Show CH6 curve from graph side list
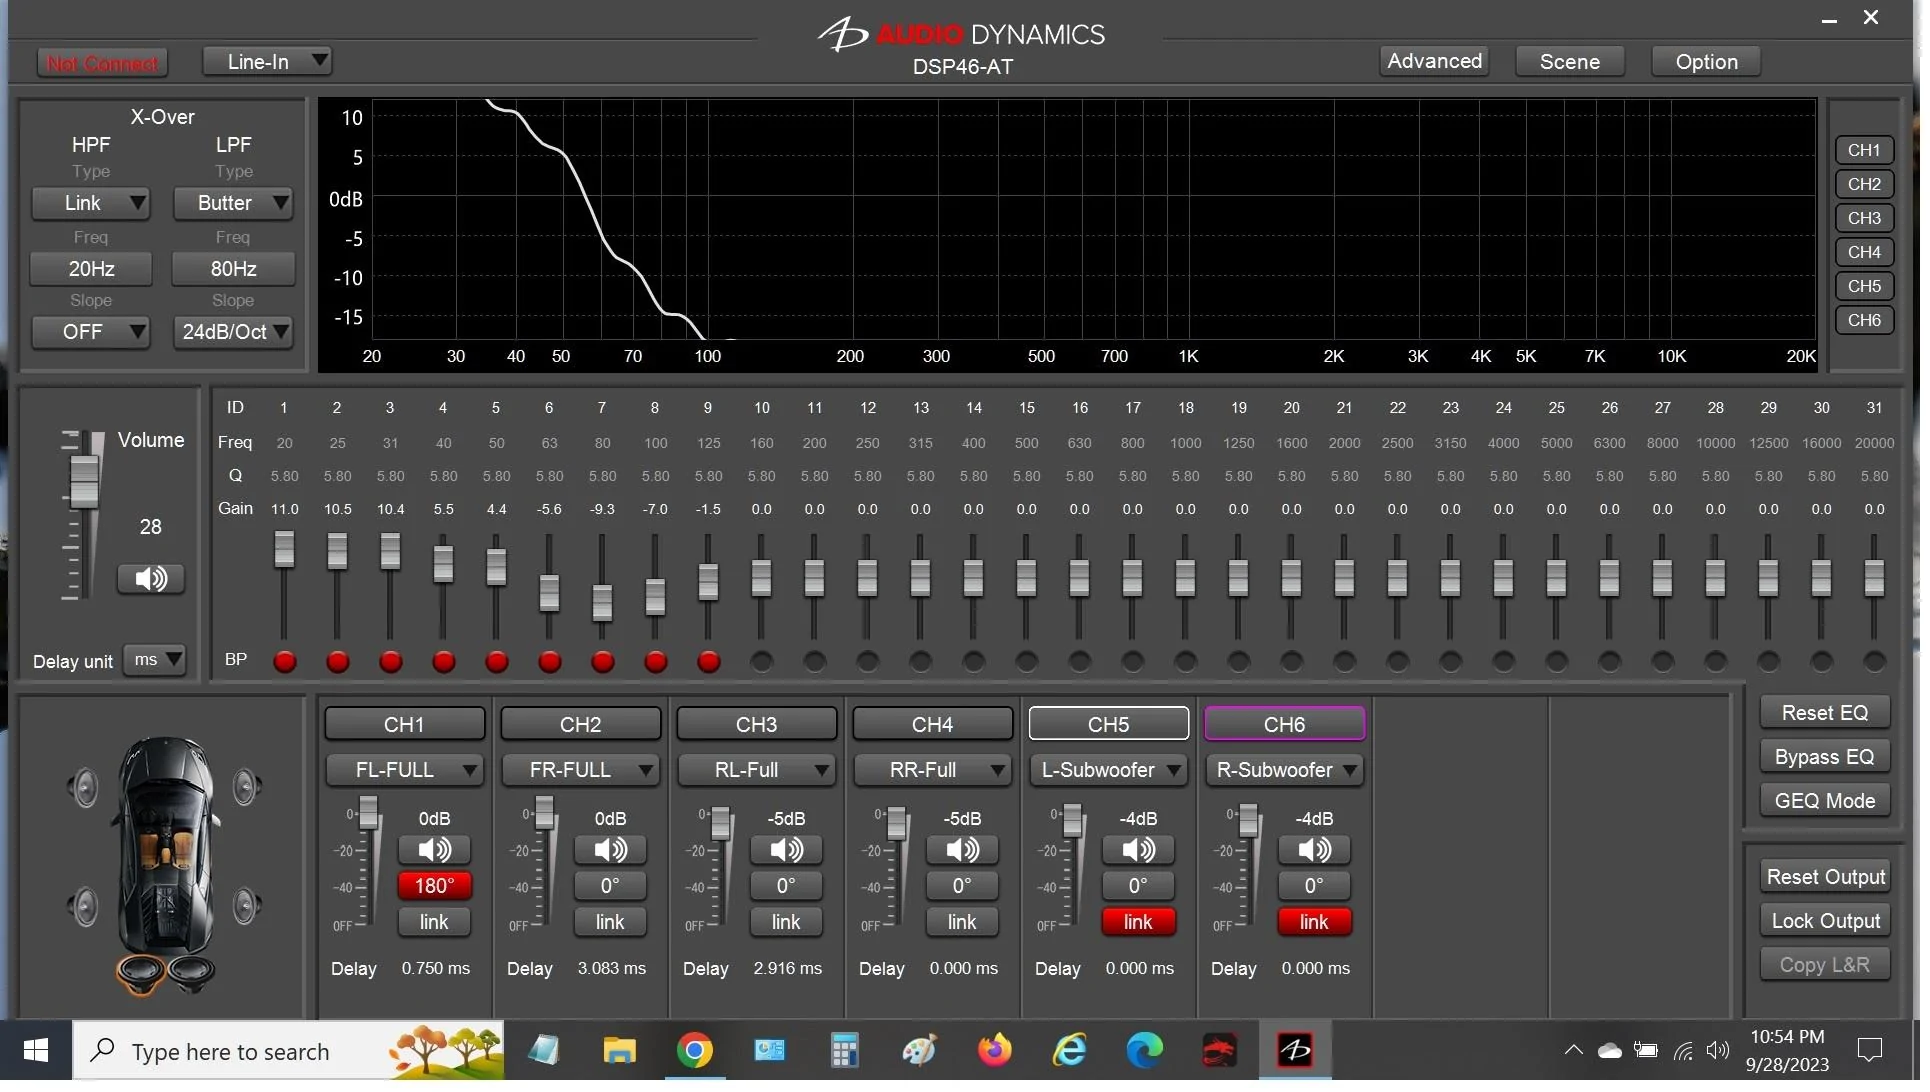Screen dimensions: 1930x1092 [x=1865, y=320]
